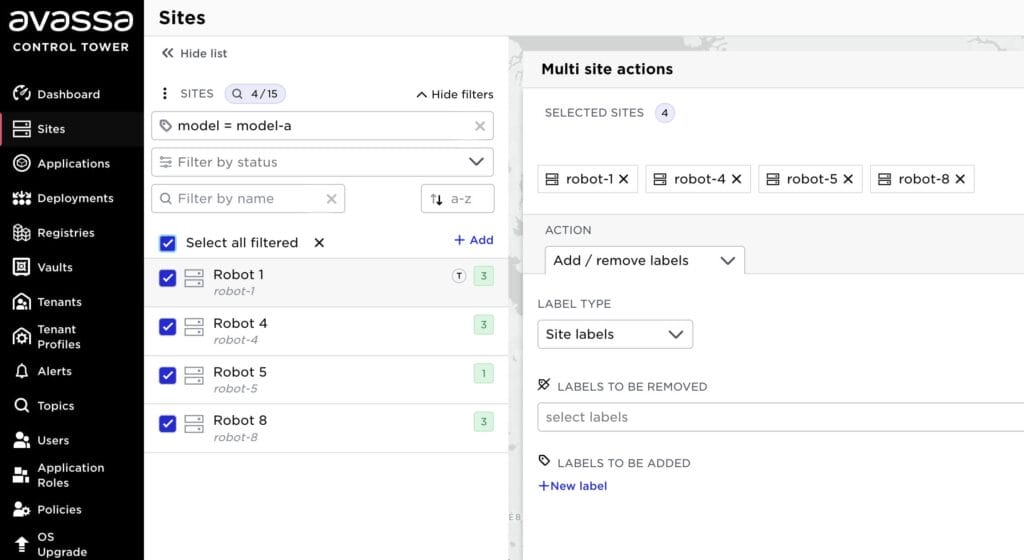Click the labels to be removed field

(780, 417)
